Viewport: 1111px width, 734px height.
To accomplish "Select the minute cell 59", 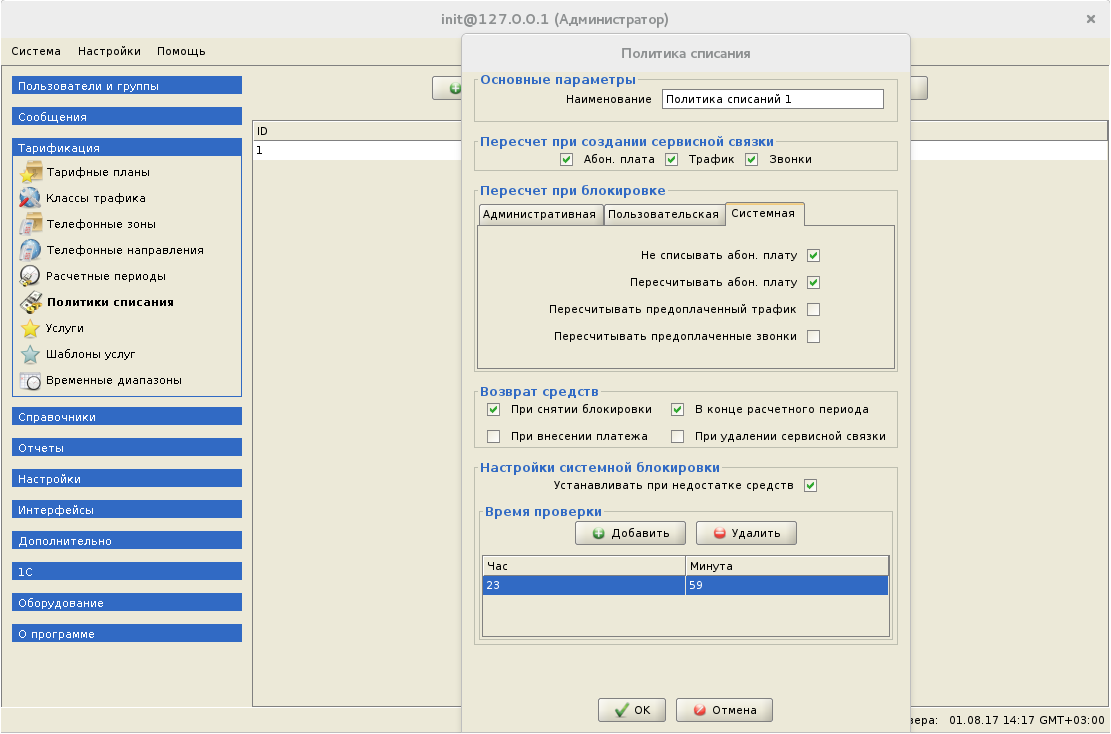I will pyautogui.click(x=786, y=585).
